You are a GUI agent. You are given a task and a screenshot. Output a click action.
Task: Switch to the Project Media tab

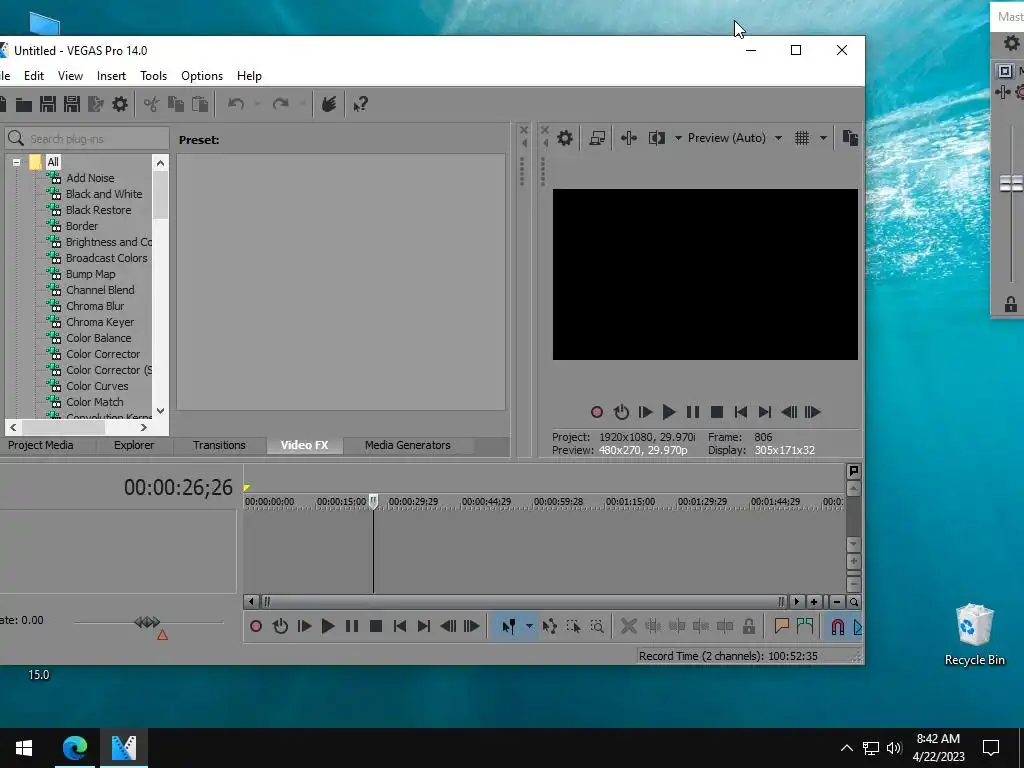coord(40,445)
